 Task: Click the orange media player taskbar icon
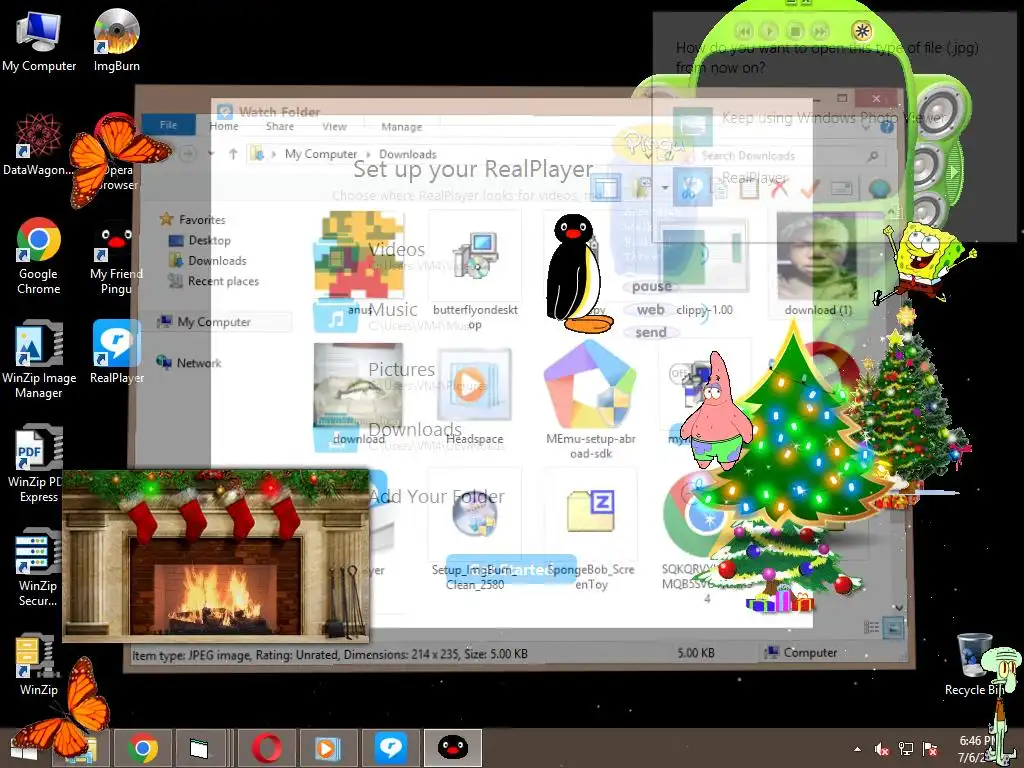pyautogui.click(x=328, y=748)
